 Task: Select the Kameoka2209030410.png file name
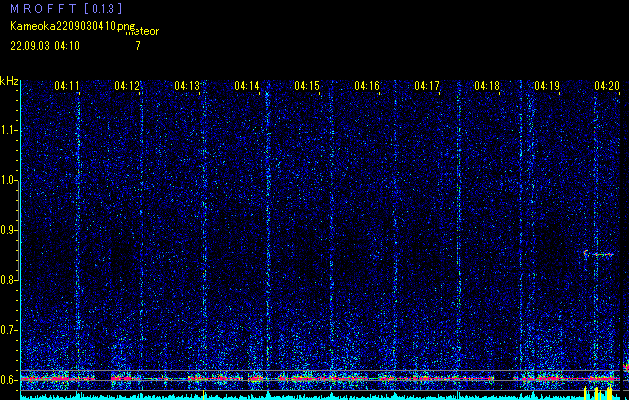74,26
